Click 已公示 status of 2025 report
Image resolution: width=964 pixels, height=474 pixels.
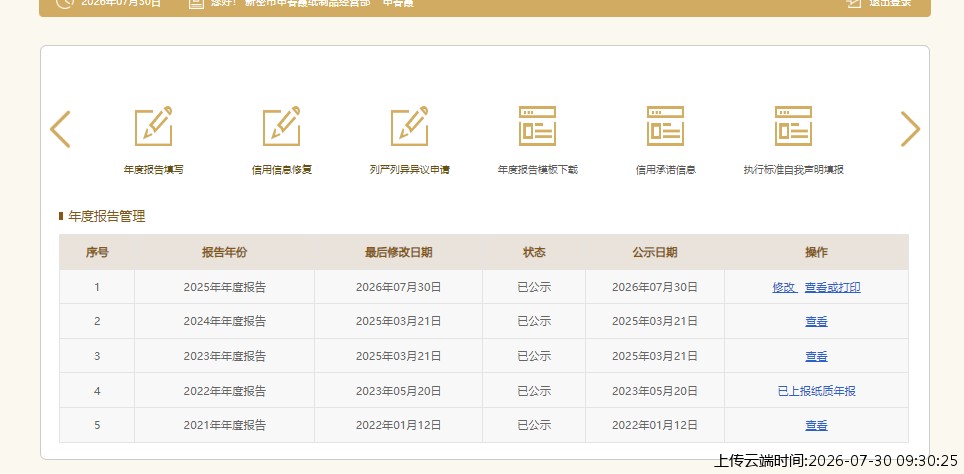(534, 287)
